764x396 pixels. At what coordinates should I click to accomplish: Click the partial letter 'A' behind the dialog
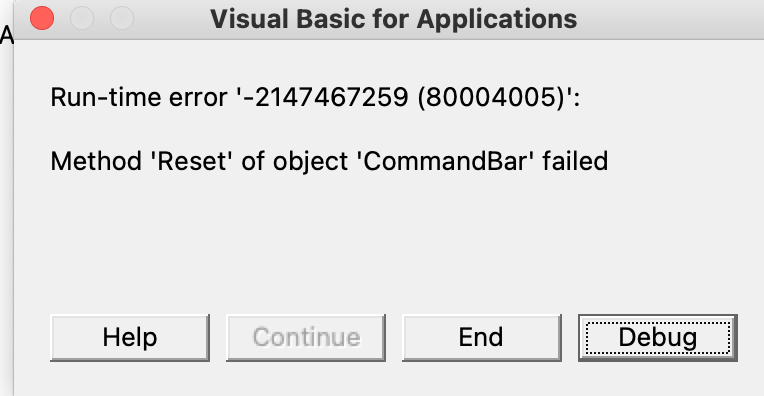[7, 35]
